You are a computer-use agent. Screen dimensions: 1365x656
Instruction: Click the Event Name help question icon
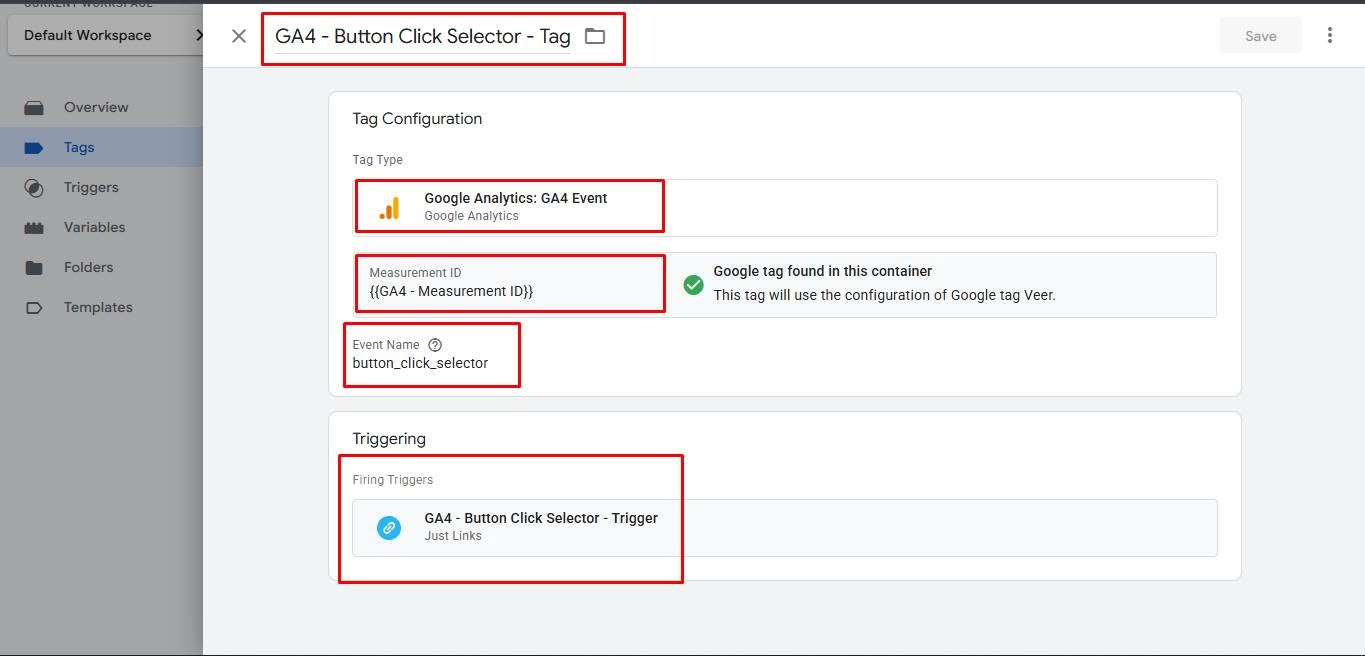pos(435,344)
